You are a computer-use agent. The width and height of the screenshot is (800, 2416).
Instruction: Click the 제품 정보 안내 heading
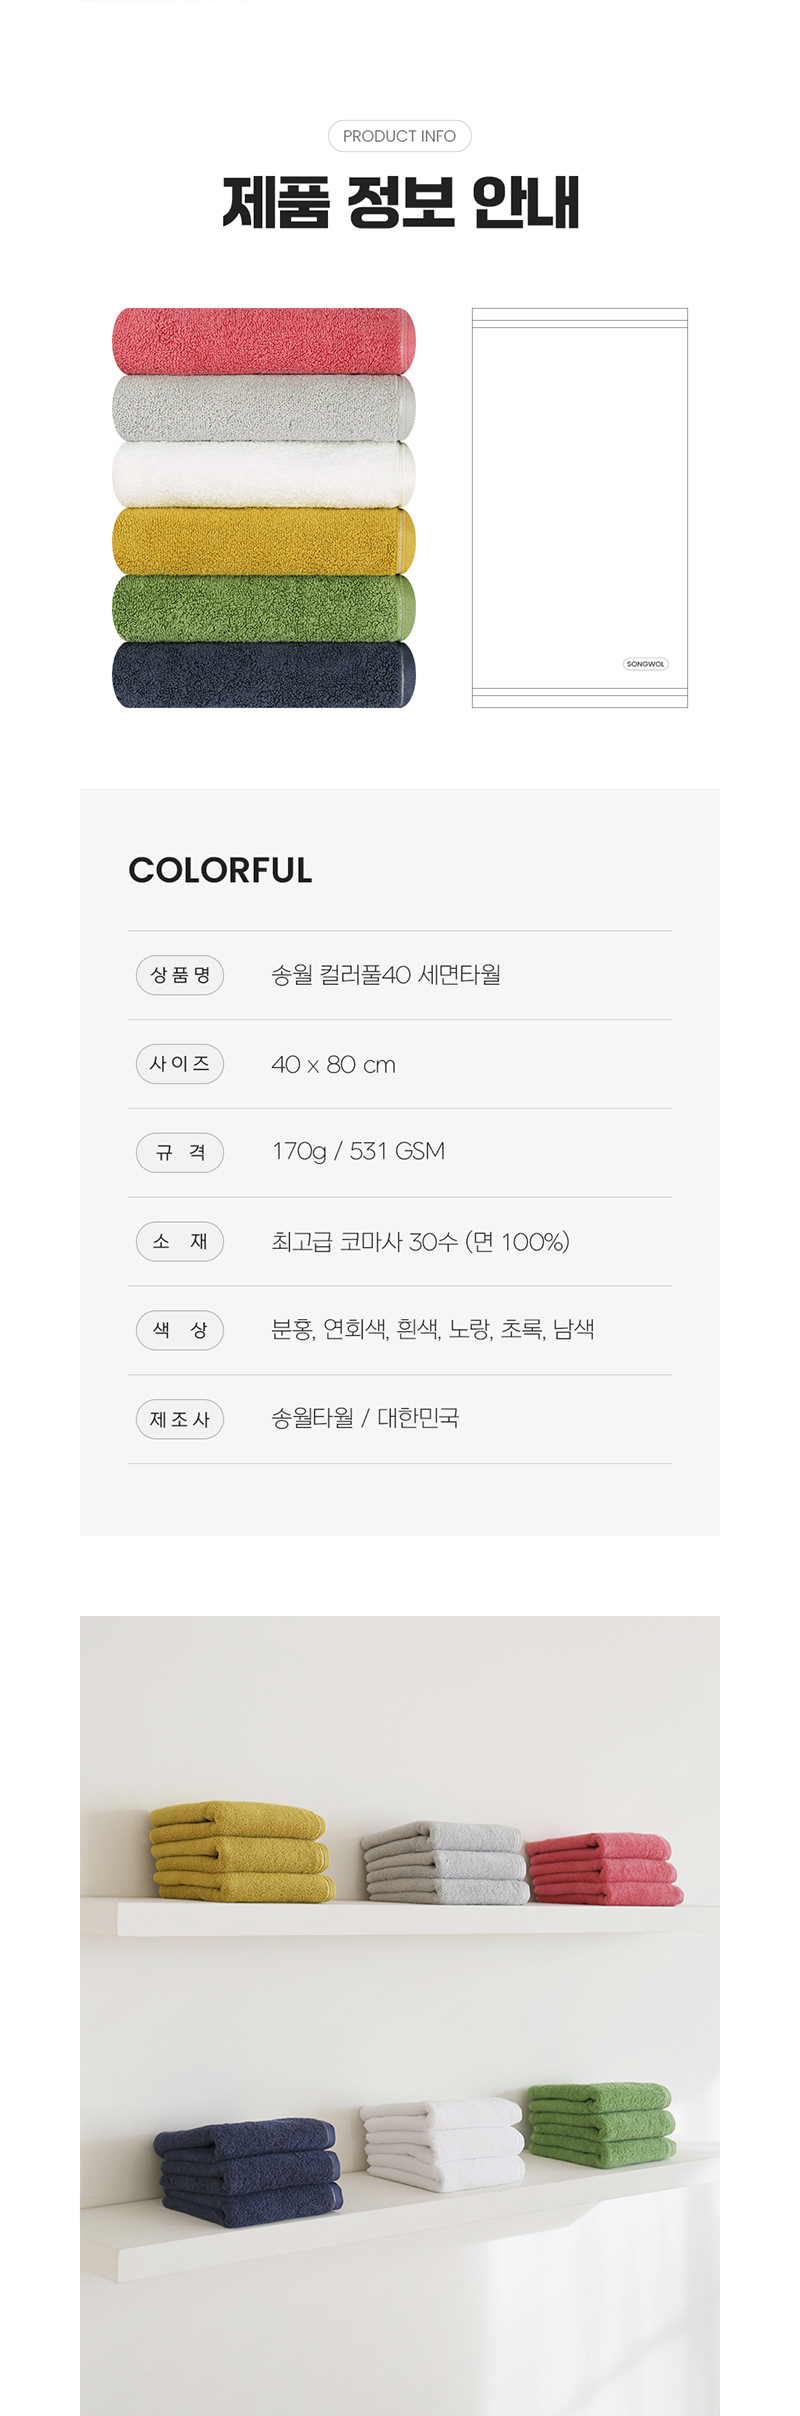(x=400, y=202)
